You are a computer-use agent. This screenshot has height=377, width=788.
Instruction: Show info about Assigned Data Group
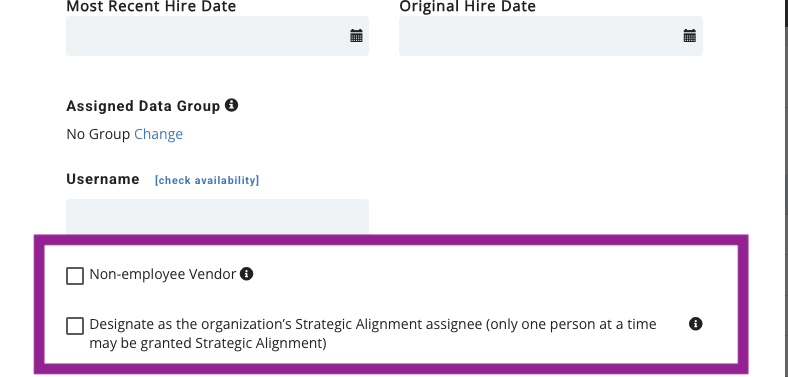click(231, 105)
